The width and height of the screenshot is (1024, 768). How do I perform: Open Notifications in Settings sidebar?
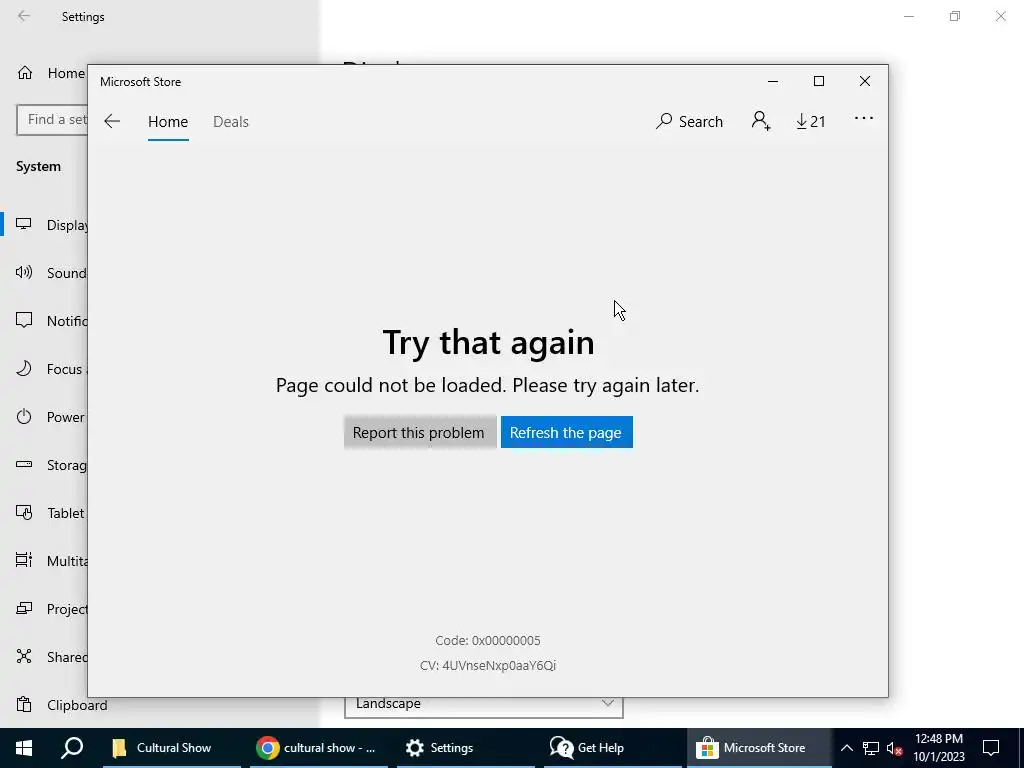46,321
